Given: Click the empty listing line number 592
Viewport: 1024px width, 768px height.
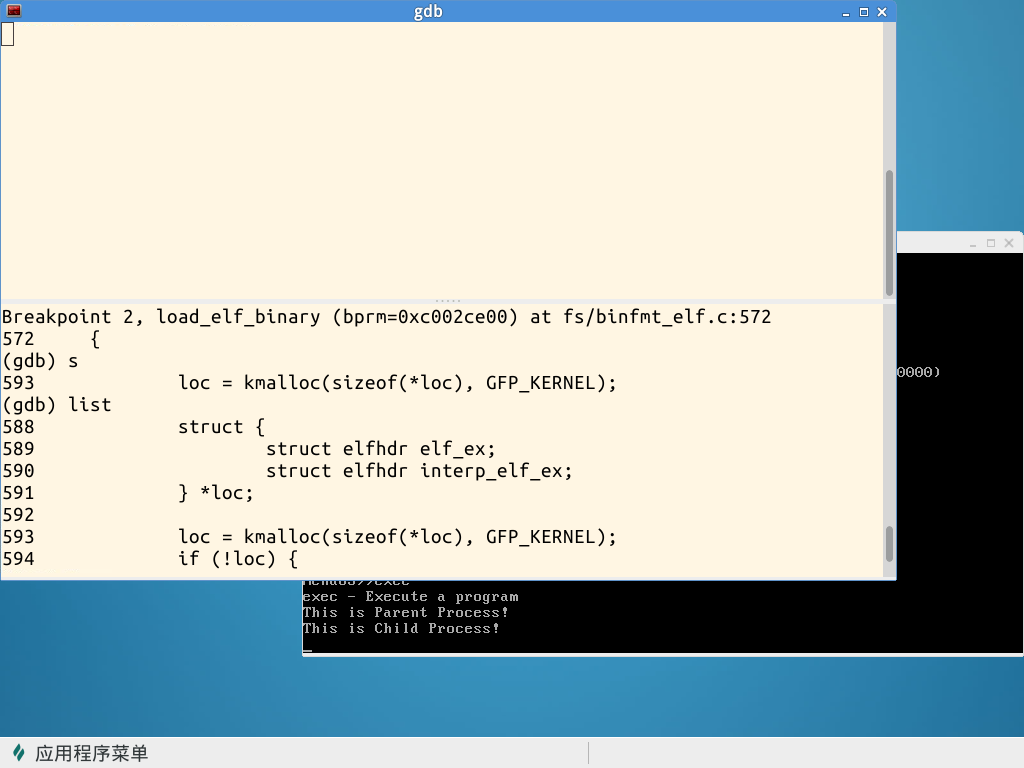Looking at the screenshot, I should coord(18,515).
